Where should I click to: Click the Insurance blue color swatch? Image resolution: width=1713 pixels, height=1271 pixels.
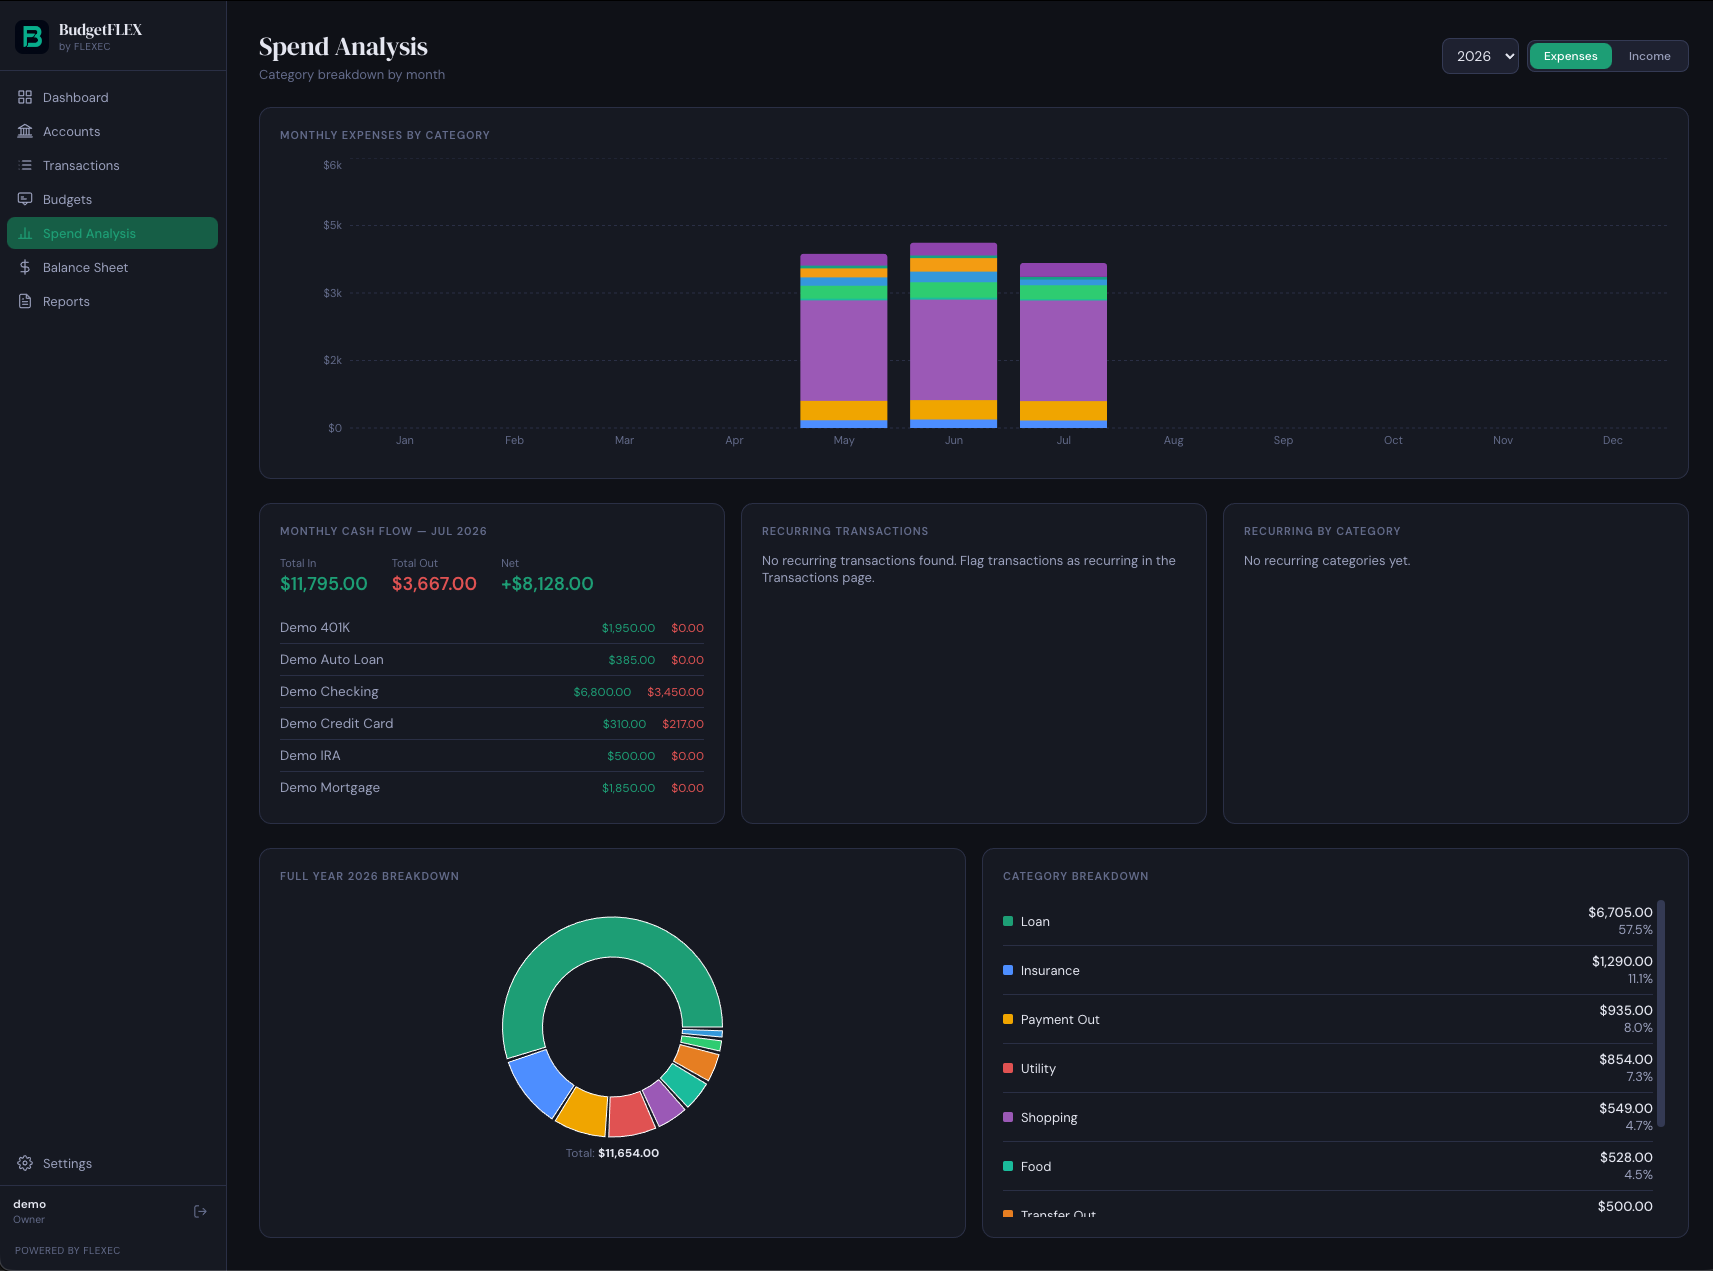tap(1008, 970)
